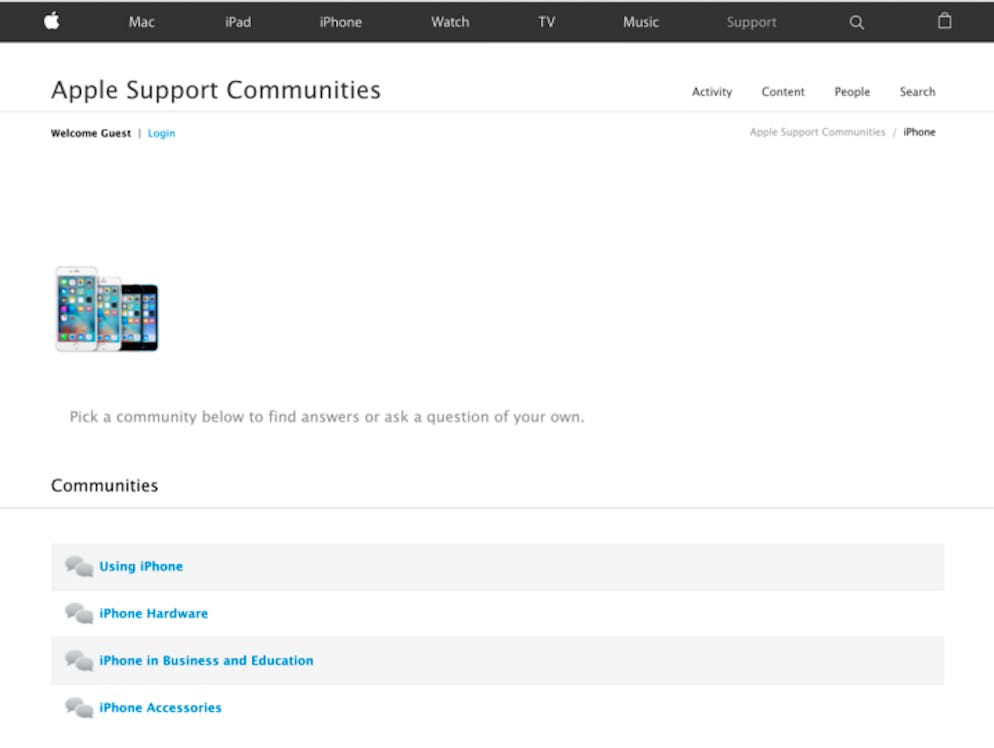Click the iPhone breadcrumb entry

919,132
